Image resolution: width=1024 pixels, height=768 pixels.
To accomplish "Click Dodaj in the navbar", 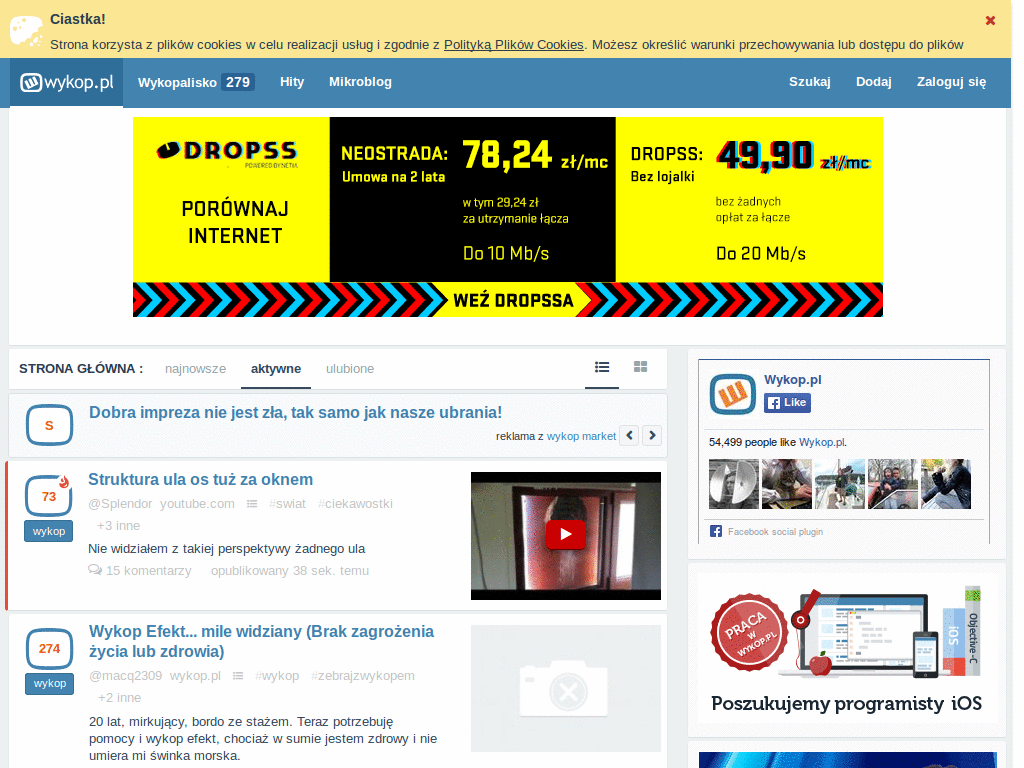I will pos(873,82).
